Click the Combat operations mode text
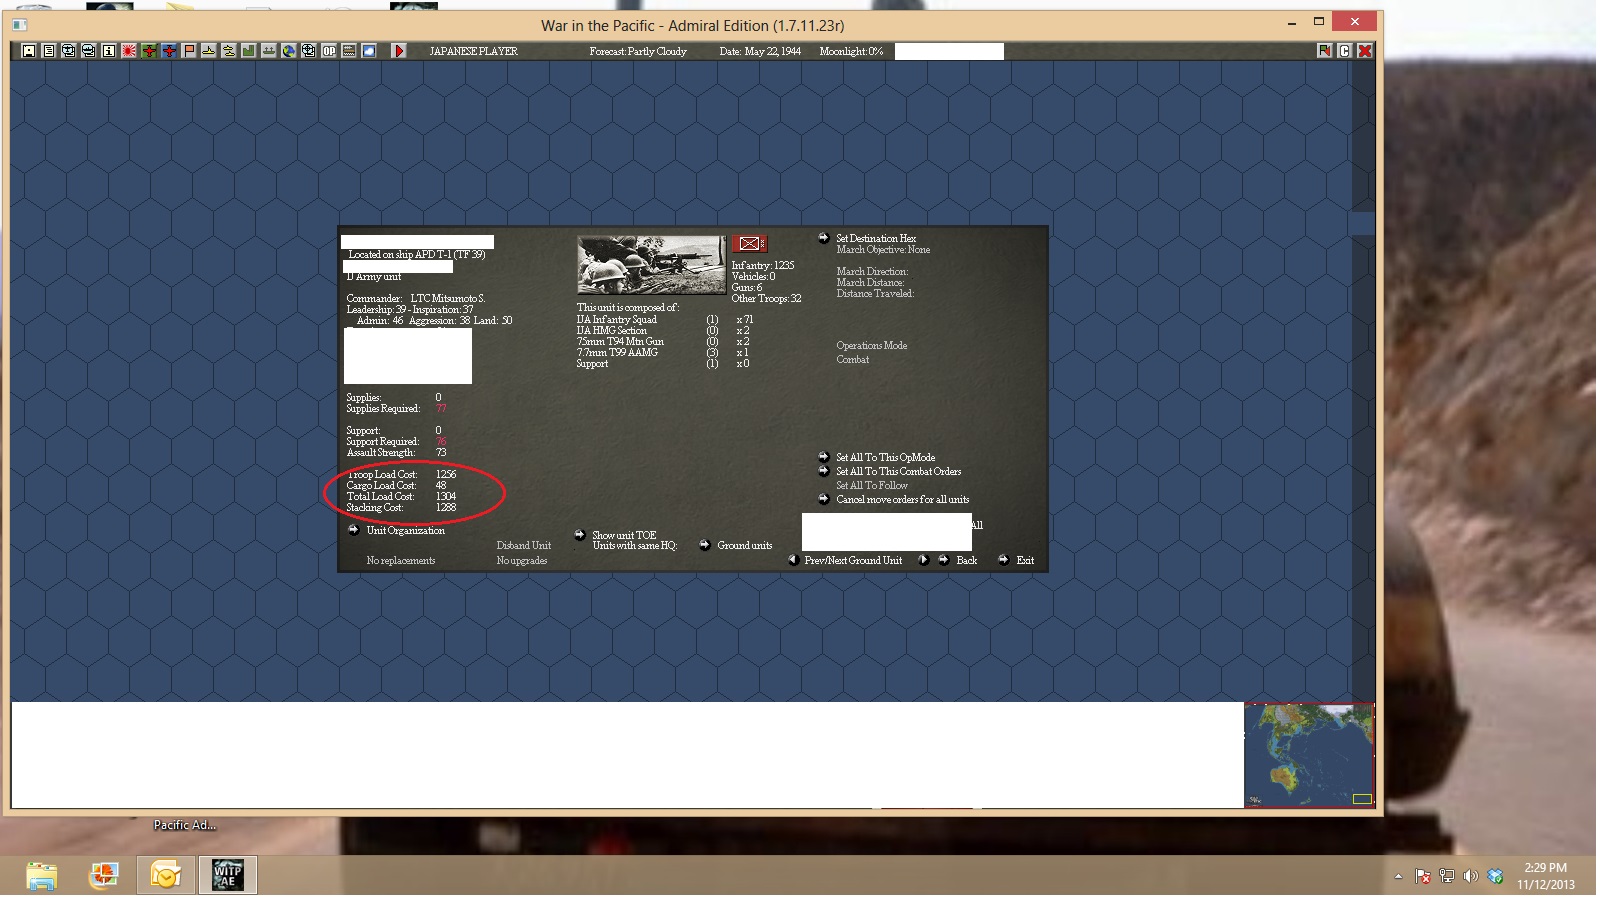The image size is (1600, 900). pyautogui.click(x=853, y=359)
